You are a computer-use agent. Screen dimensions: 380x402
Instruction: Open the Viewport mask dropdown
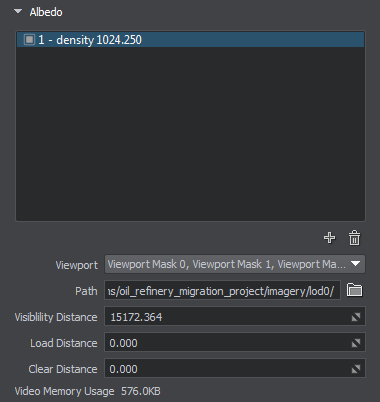235,264
